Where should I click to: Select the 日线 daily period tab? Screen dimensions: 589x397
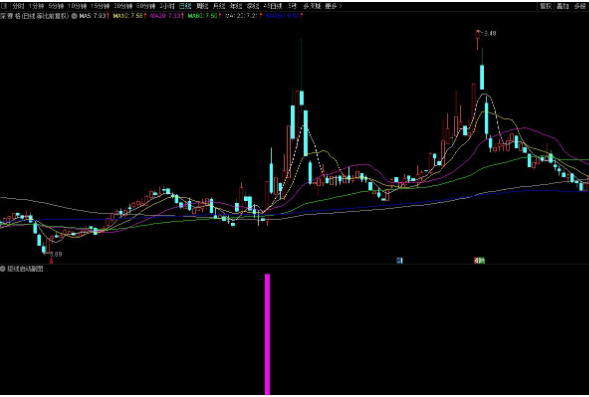pyautogui.click(x=185, y=6)
